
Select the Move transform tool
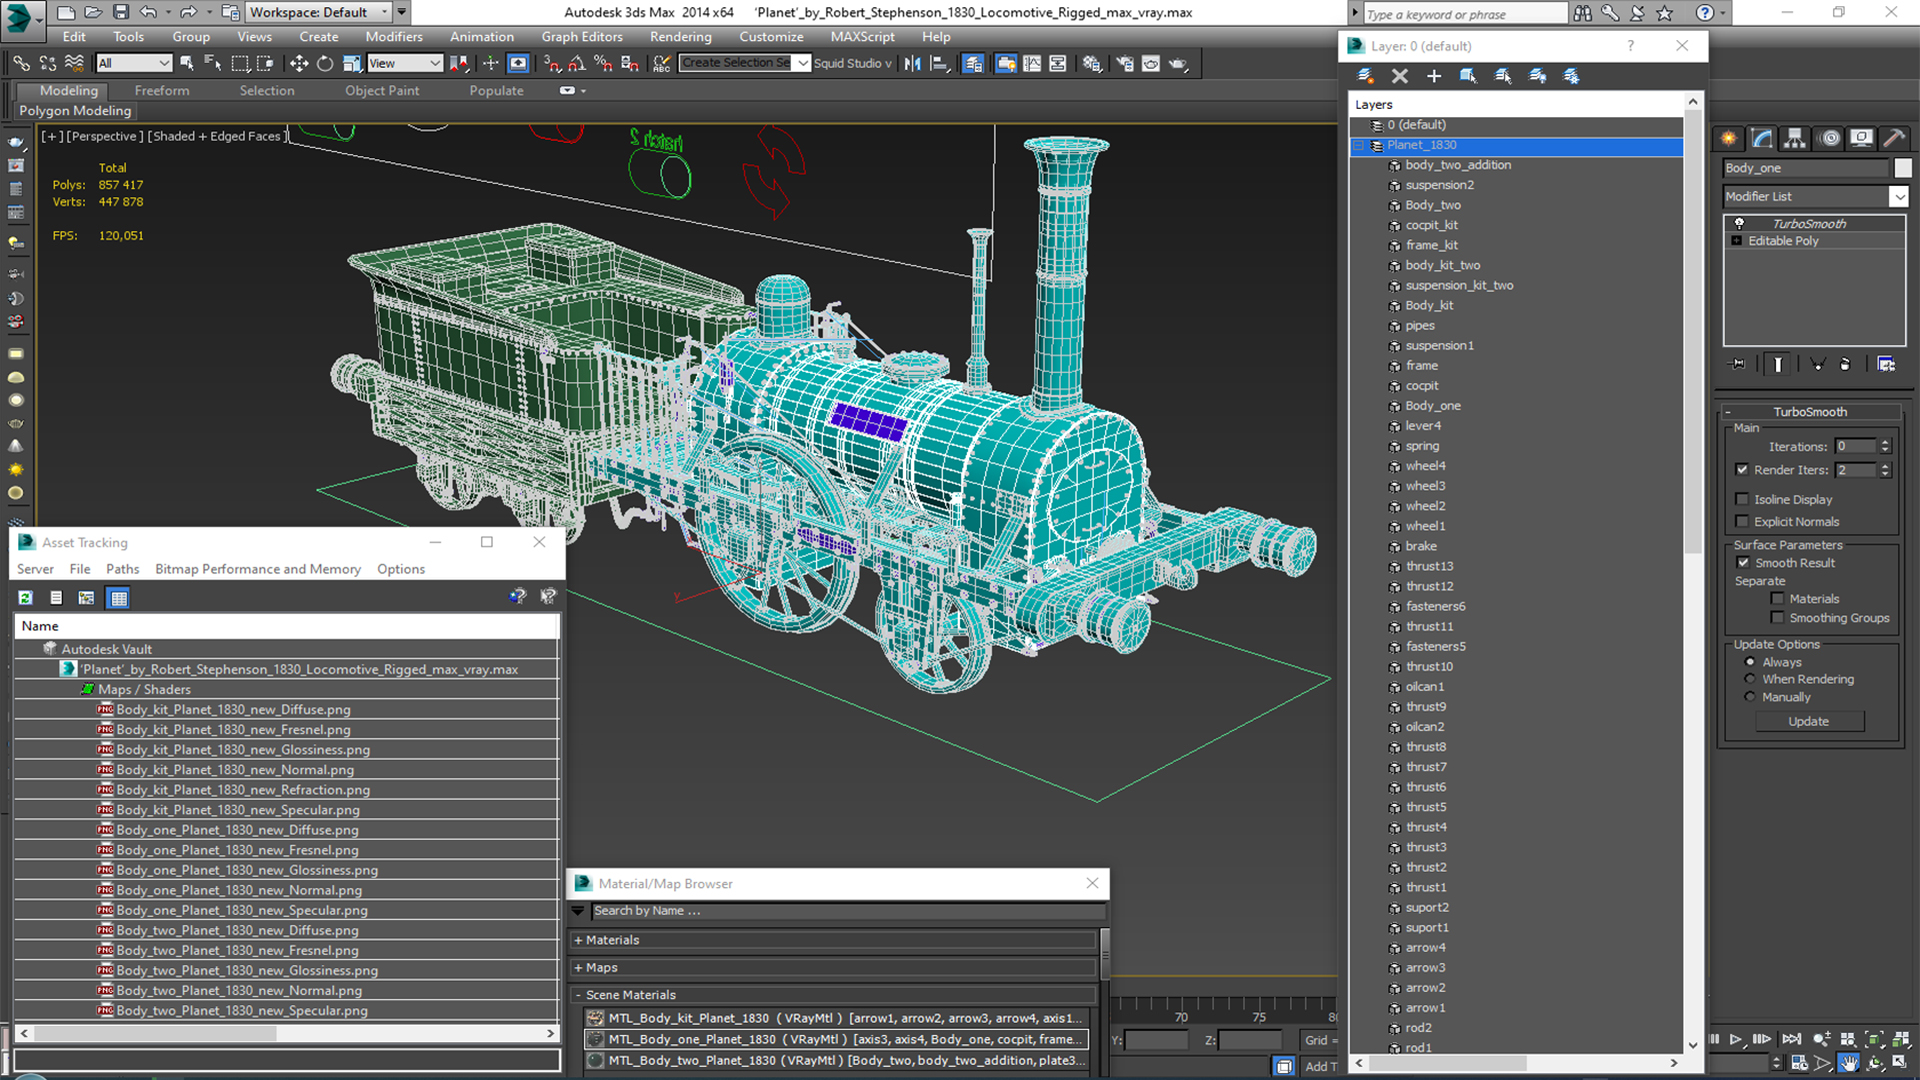298,63
